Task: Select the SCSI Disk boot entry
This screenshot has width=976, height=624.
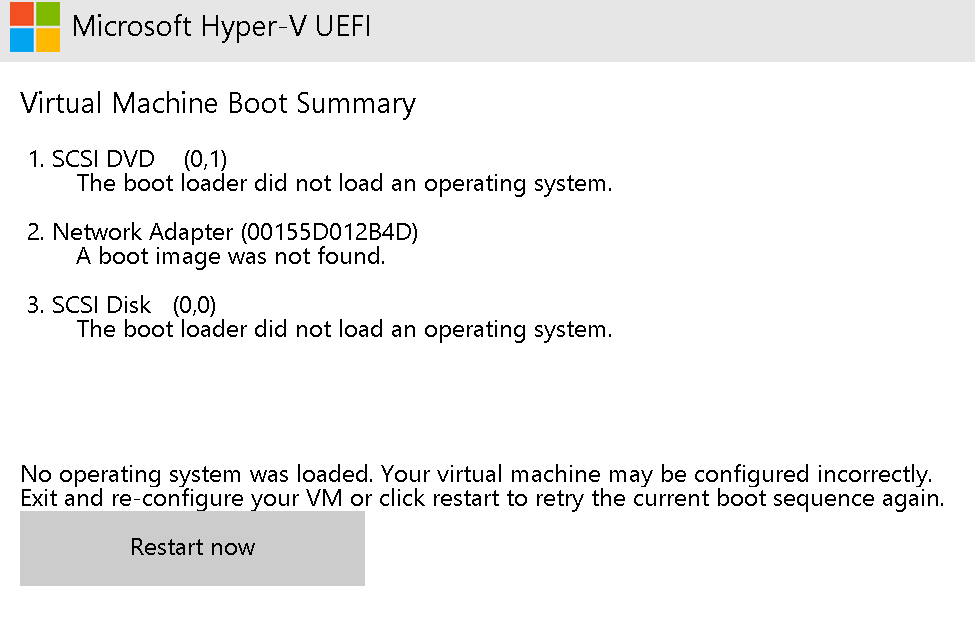Action: 122,305
